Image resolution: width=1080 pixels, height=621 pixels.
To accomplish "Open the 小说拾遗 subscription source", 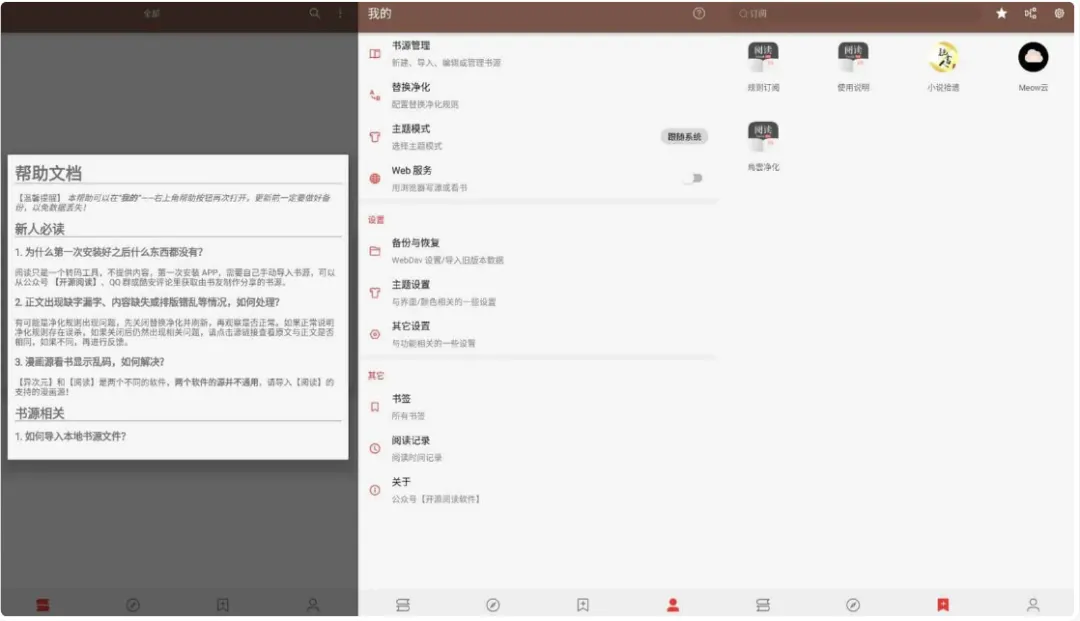I will pos(943,66).
